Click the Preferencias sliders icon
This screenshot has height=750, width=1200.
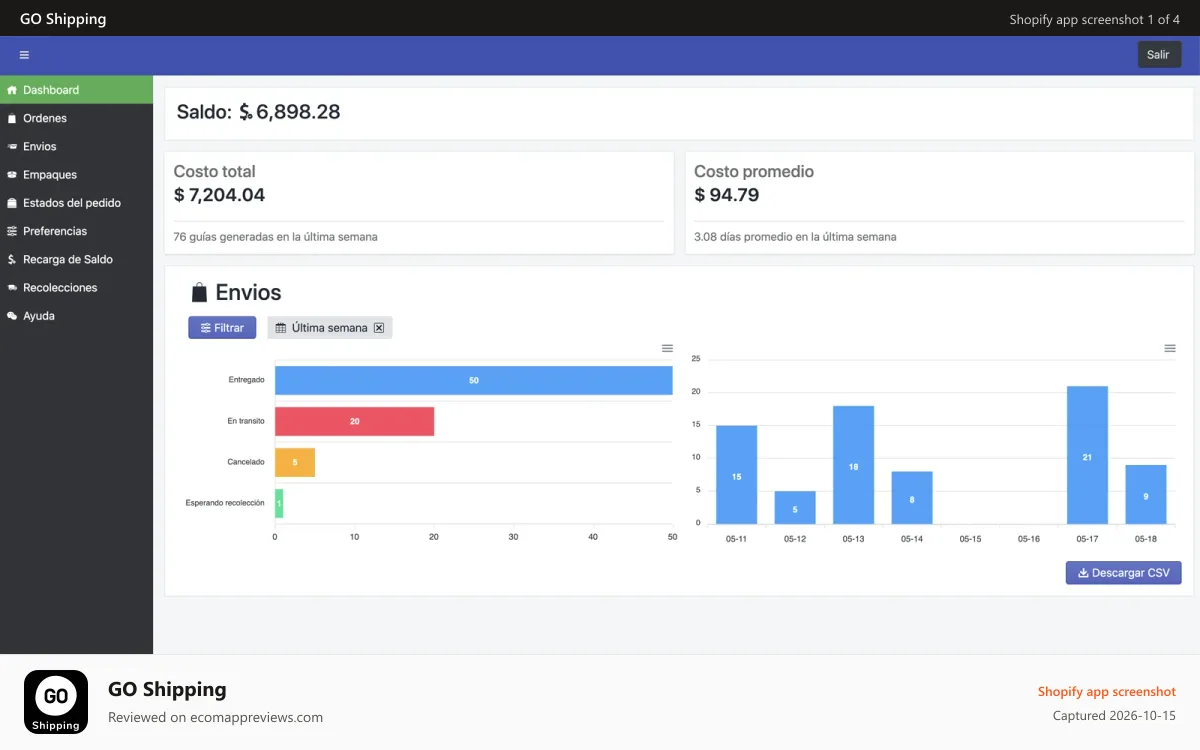[12, 231]
